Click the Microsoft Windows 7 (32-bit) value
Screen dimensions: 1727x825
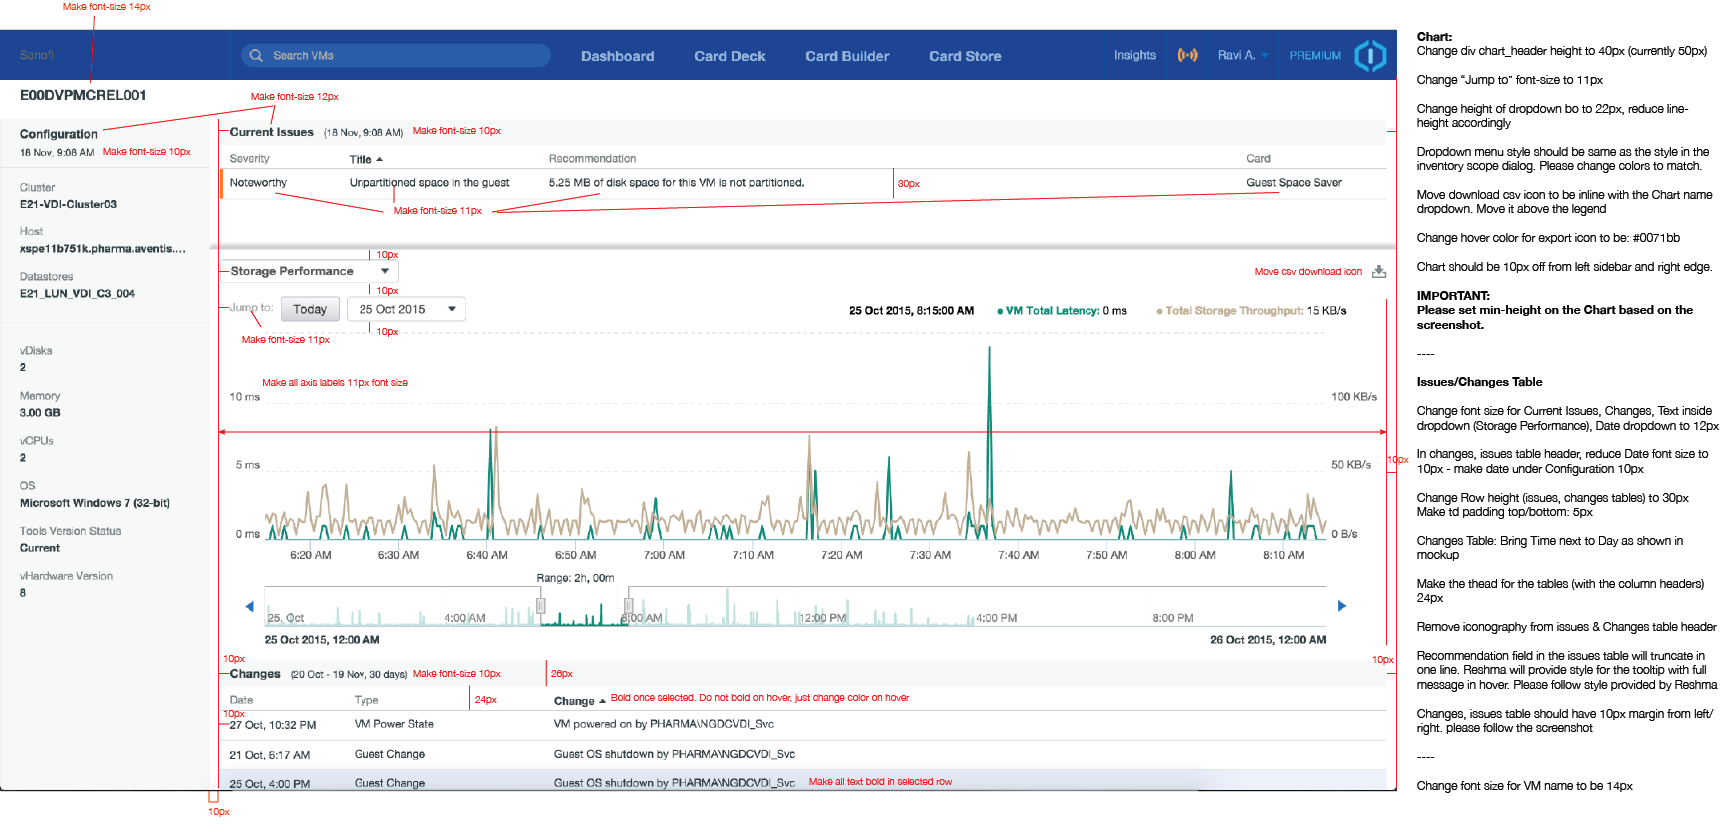[95, 503]
